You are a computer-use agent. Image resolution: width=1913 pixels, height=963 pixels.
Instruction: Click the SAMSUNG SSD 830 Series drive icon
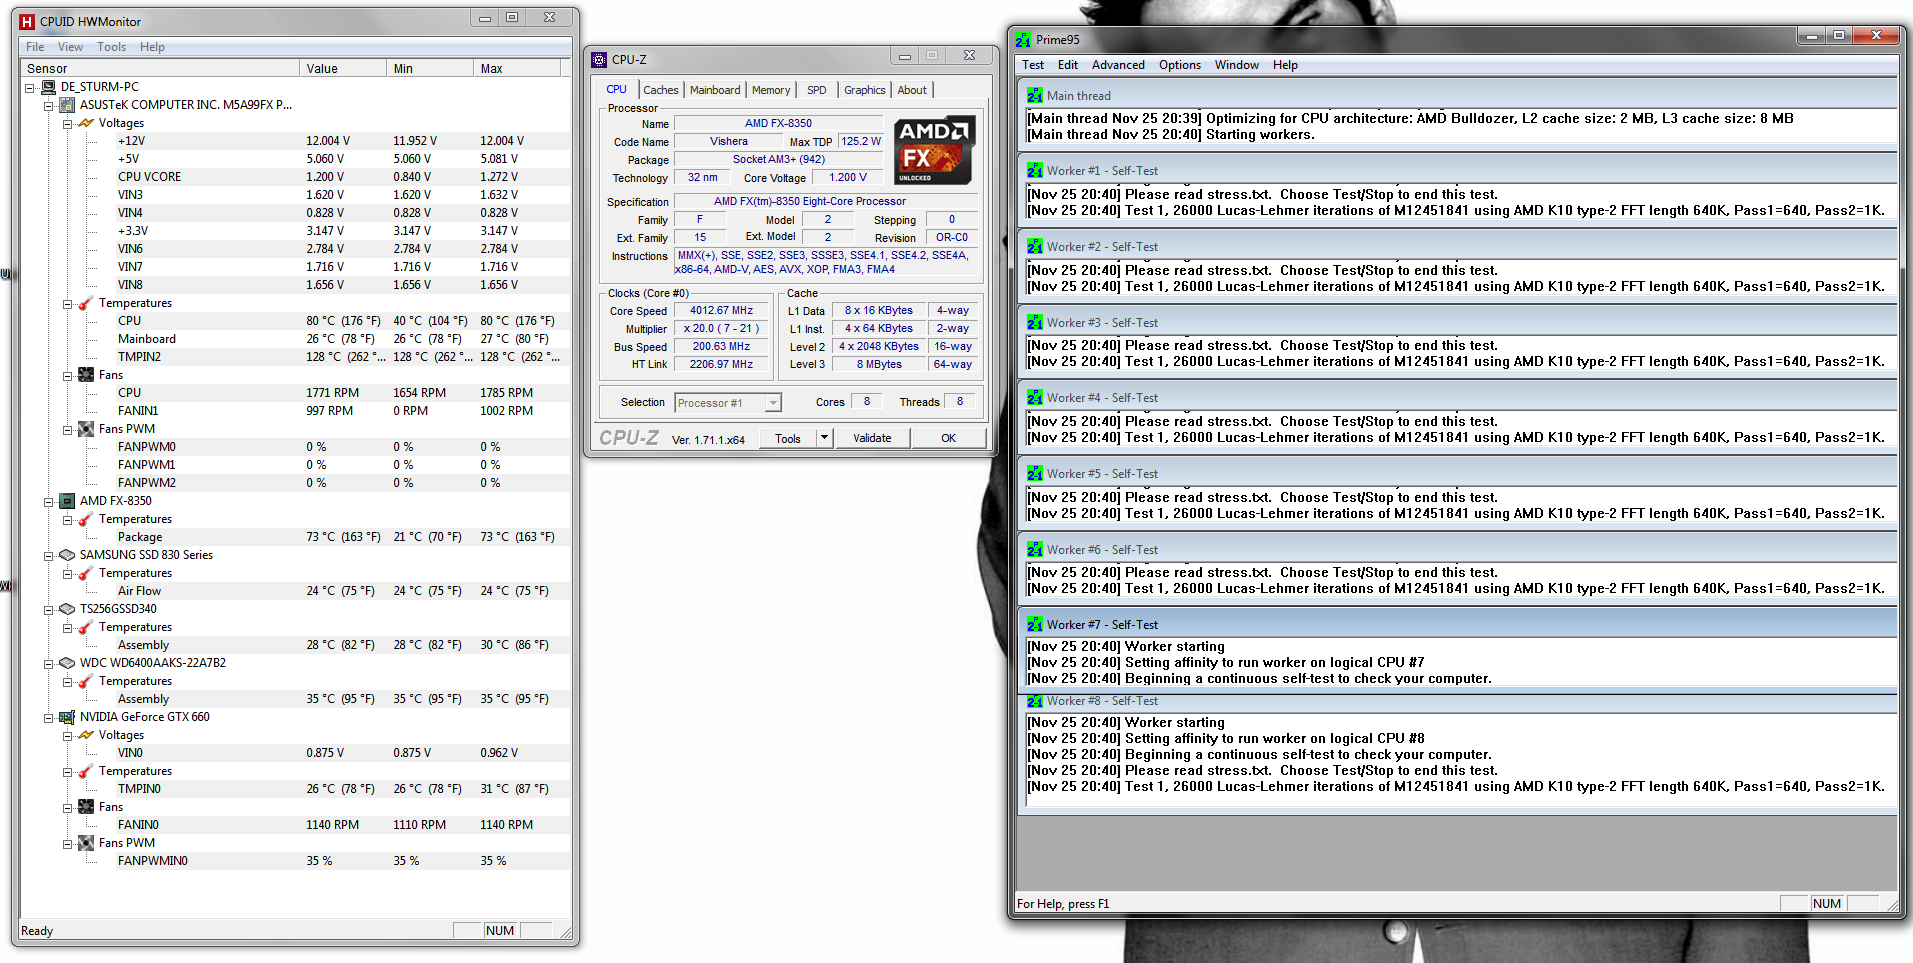click(x=67, y=555)
